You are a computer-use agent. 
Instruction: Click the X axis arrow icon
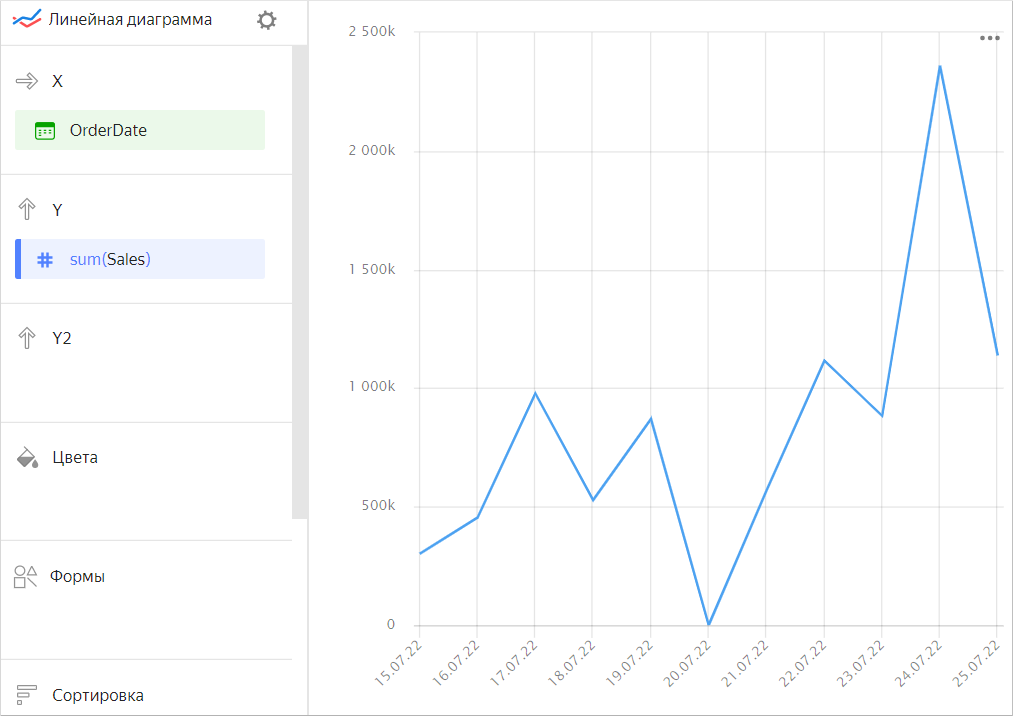coord(27,81)
